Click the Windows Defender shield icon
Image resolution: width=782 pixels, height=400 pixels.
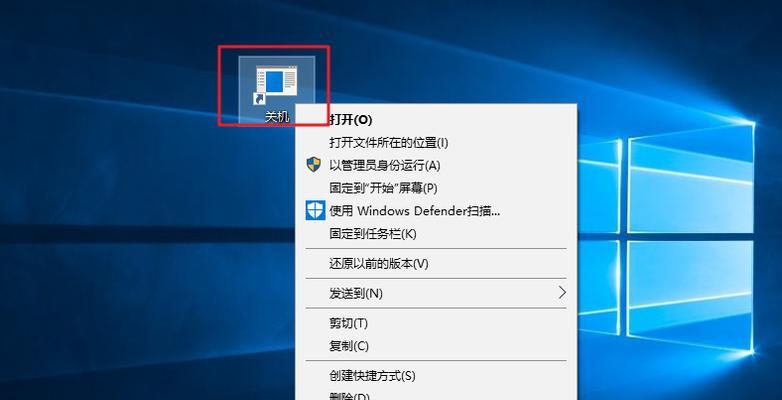point(315,210)
